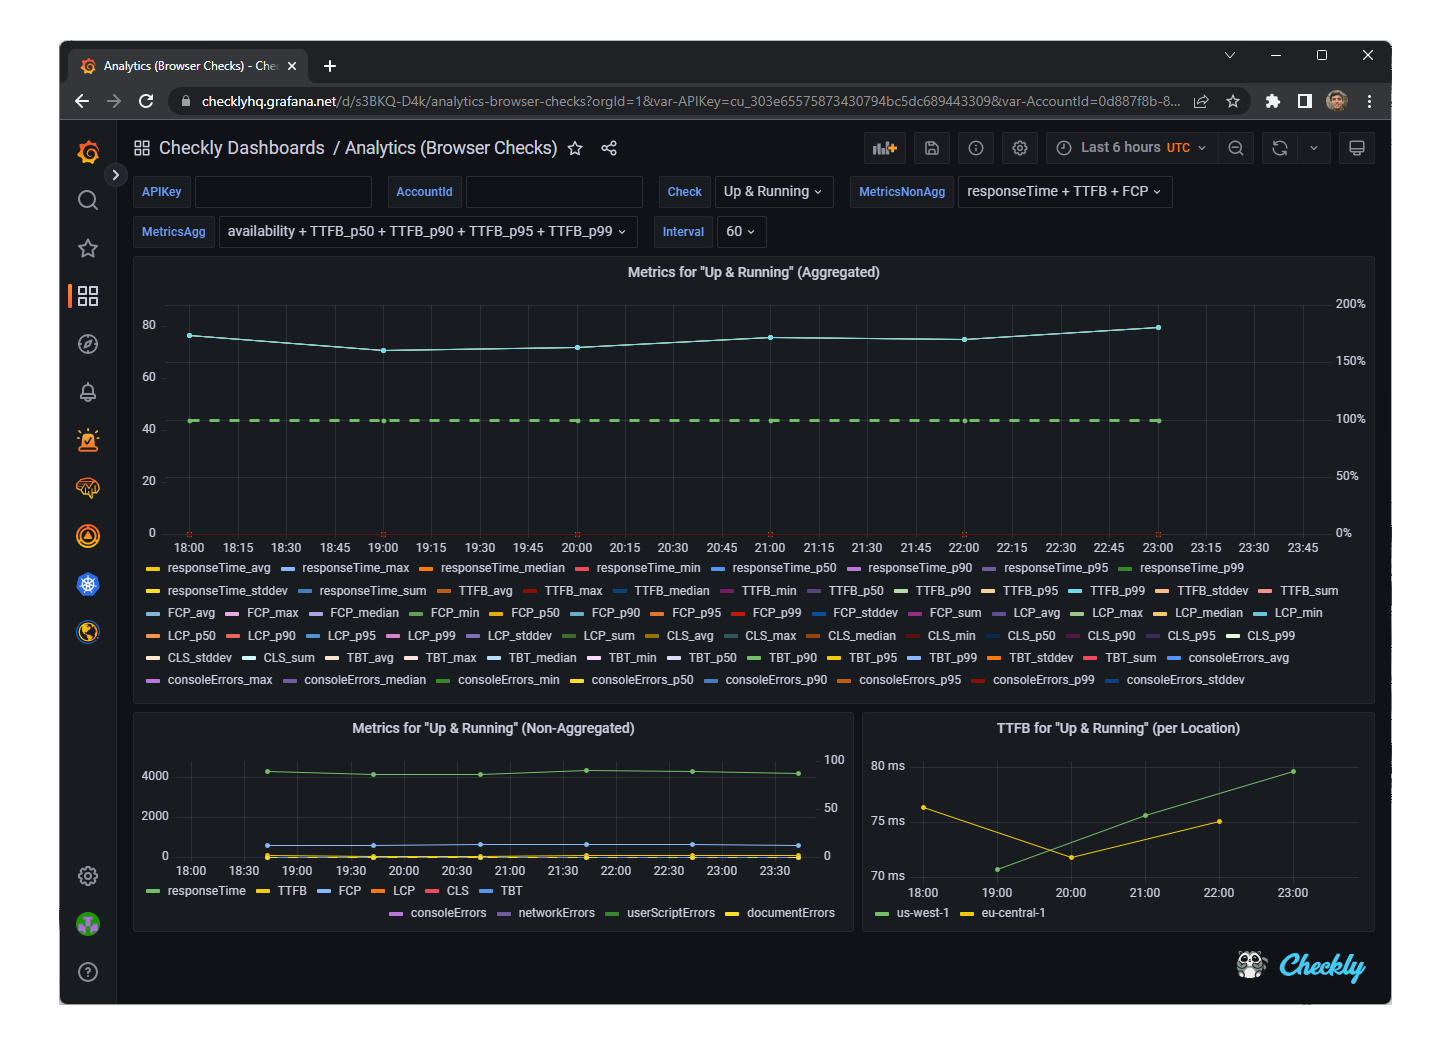Screen dimensions: 1450x1050
Task: Open the Machine Learning brain icon
Action: tap(88, 488)
